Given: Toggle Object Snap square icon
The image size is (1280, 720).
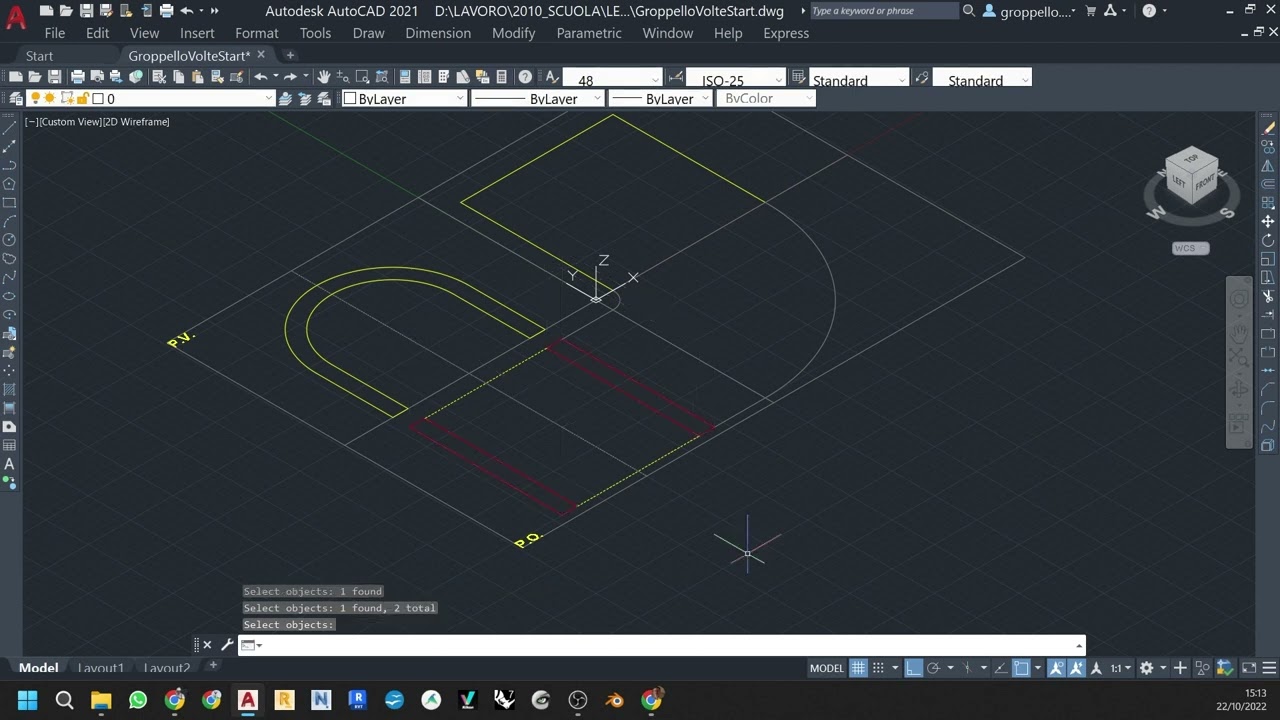Looking at the screenshot, I should pyautogui.click(x=1021, y=668).
